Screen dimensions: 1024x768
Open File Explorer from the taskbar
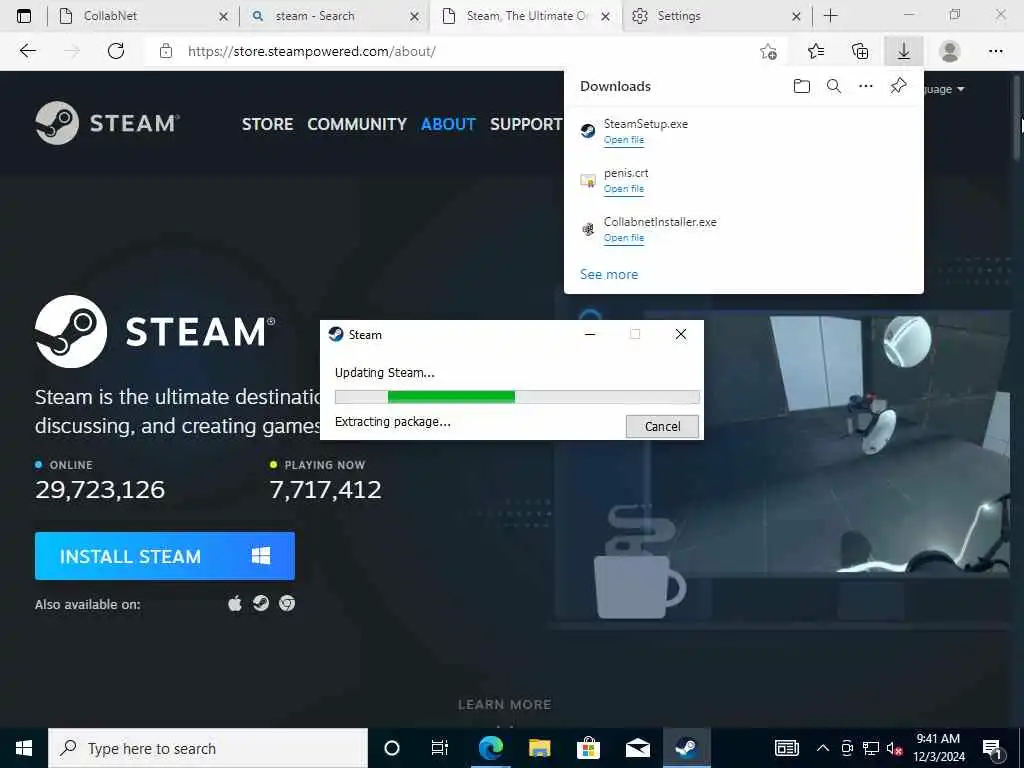(x=539, y=748)
